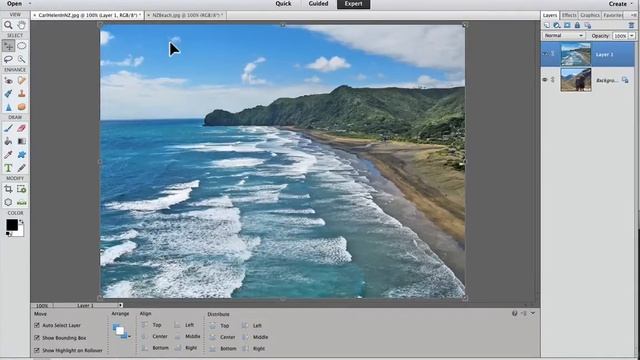This screenshot has width=640, height=360.
Task: Click the Create button
Action: pos(618,4)
